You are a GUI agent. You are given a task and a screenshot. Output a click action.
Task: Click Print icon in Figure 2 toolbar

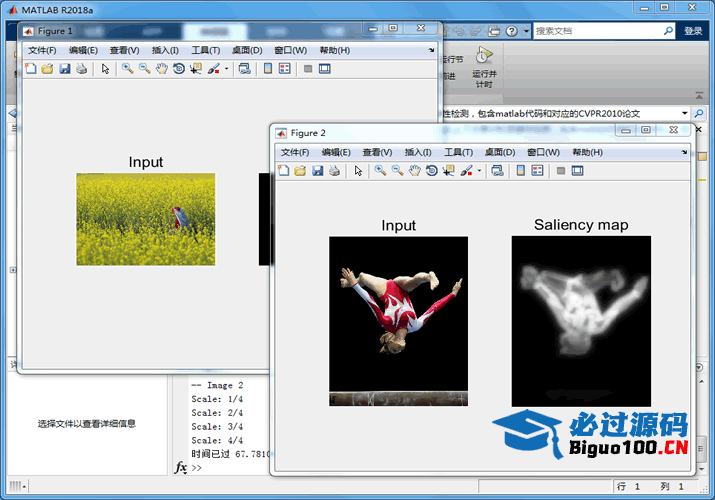click(x=334, y=171)
